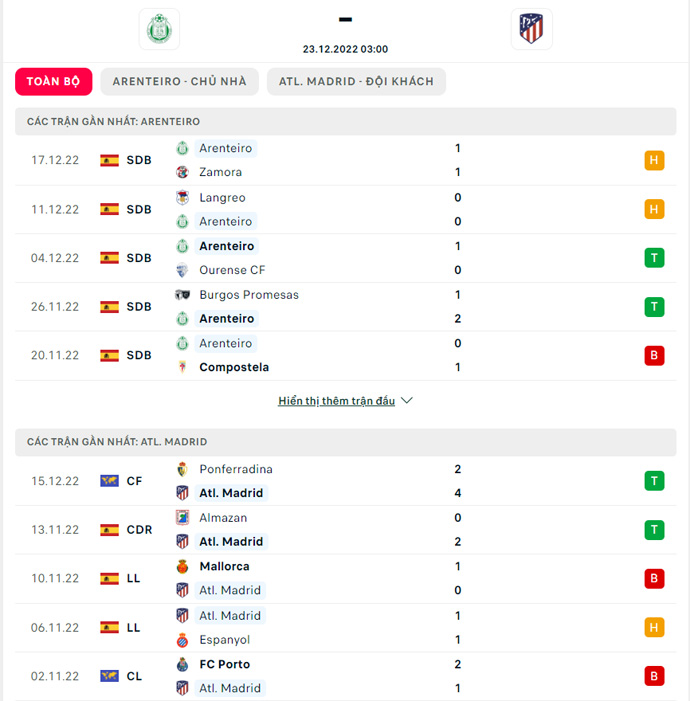The image size is (690, 701).
Task: Switch to Arenteiro - Chủ Nhà tab
Action: pyautogui.click(x=179, y=81)
